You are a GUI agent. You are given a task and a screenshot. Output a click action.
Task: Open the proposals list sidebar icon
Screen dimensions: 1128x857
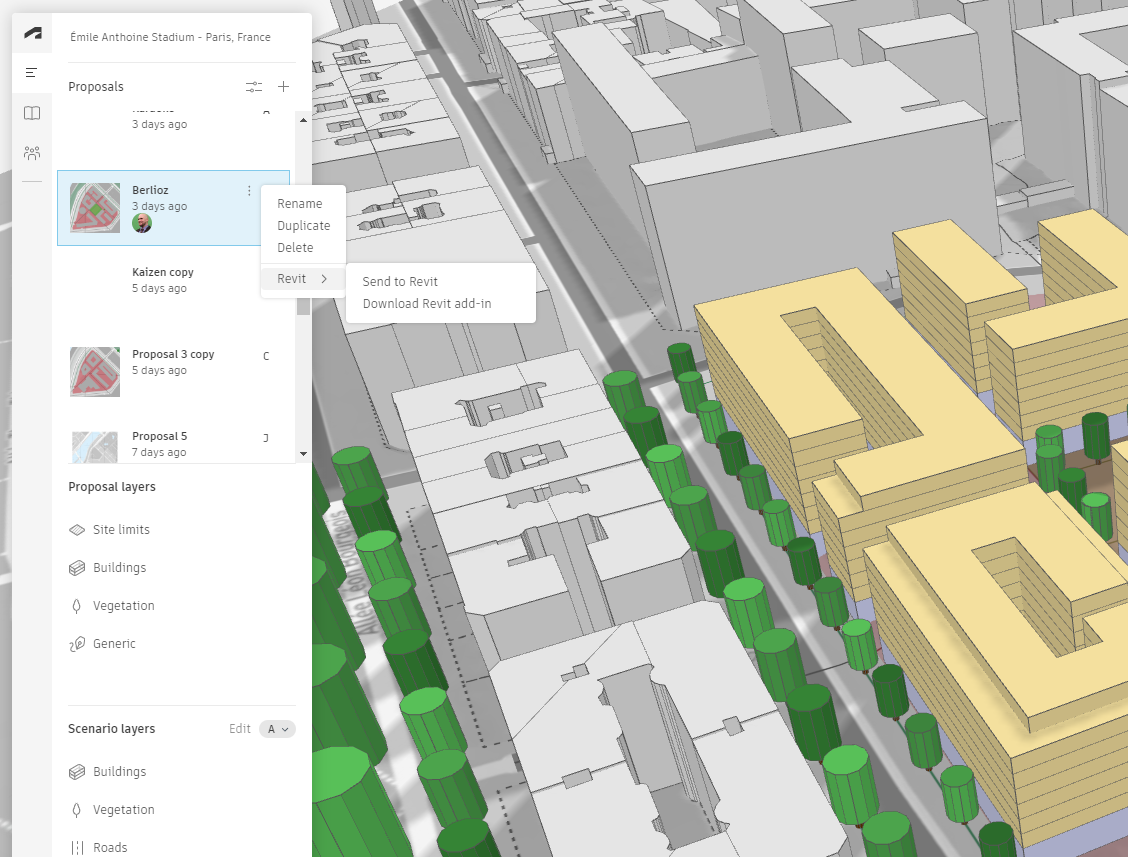click(32, 73)
